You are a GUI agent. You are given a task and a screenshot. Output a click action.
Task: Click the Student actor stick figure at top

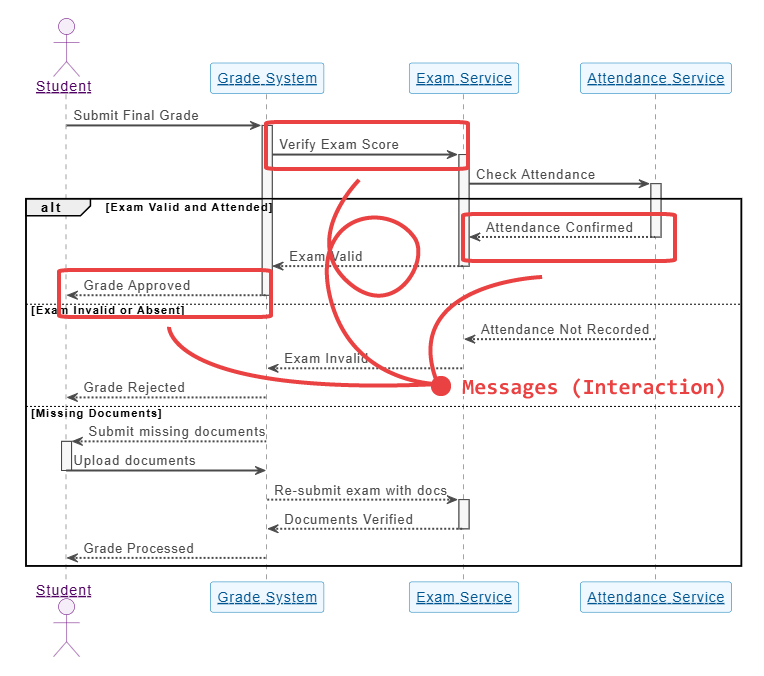click(x=66, y=45)
